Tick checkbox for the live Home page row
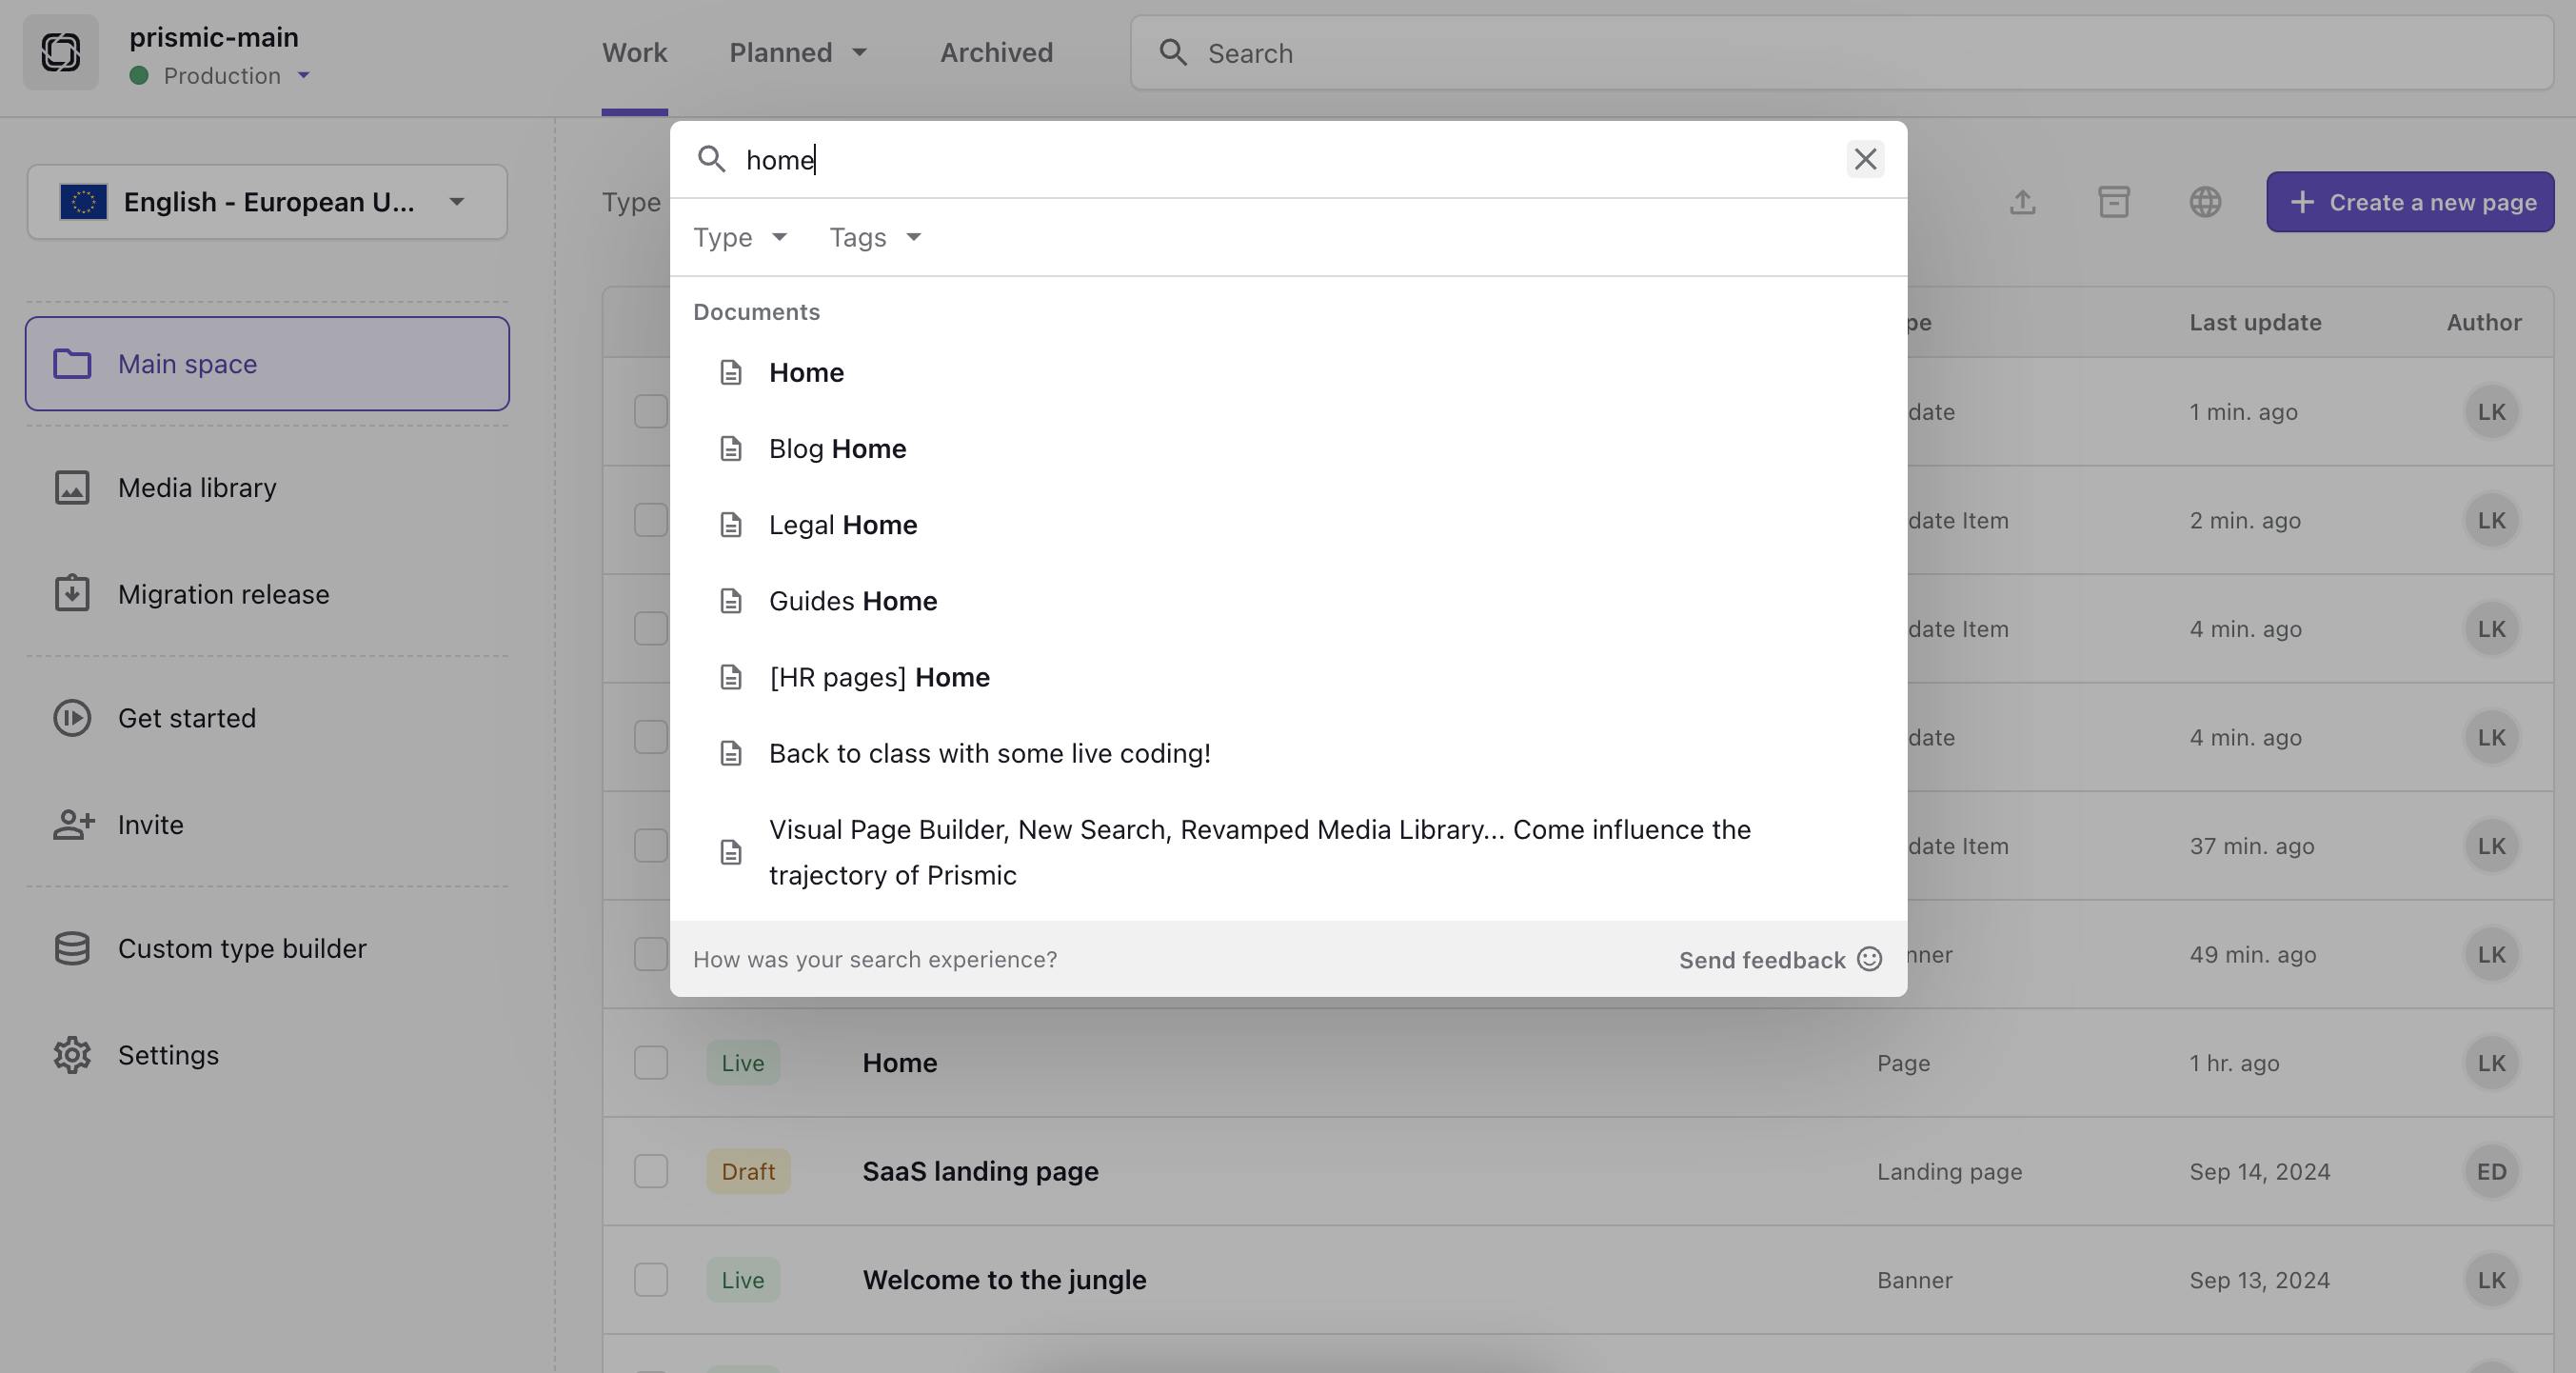2576x1373 pixels. point(651,1062)
